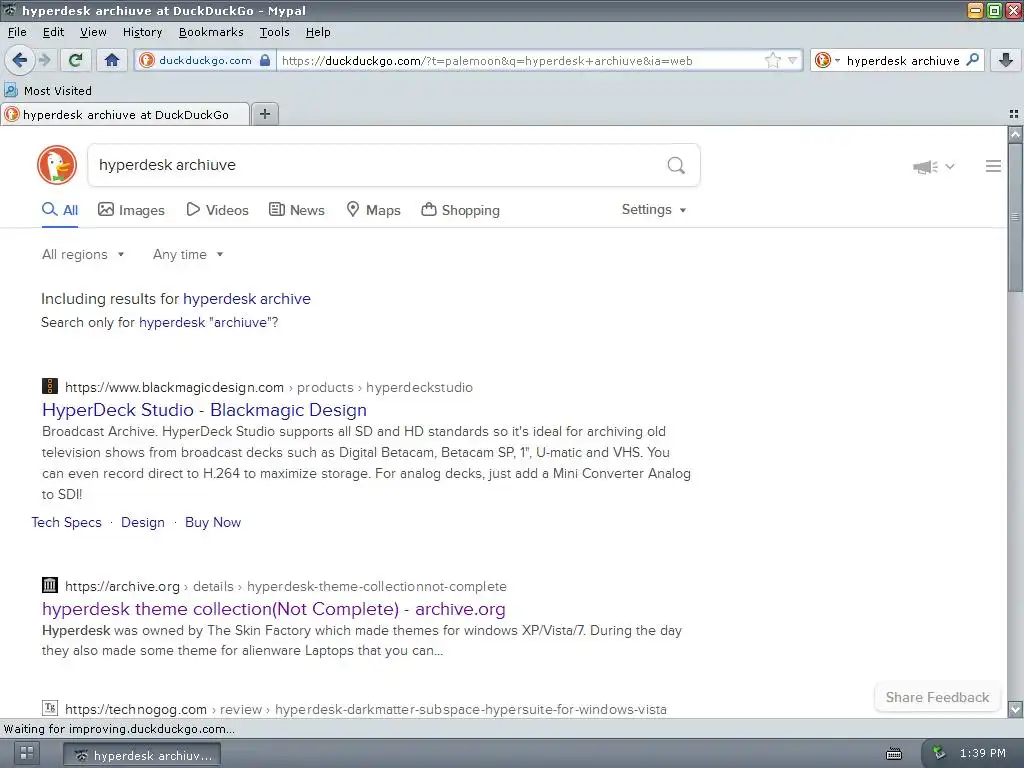
Task: Click the archive.org favicon
Action: click(50, 585)
